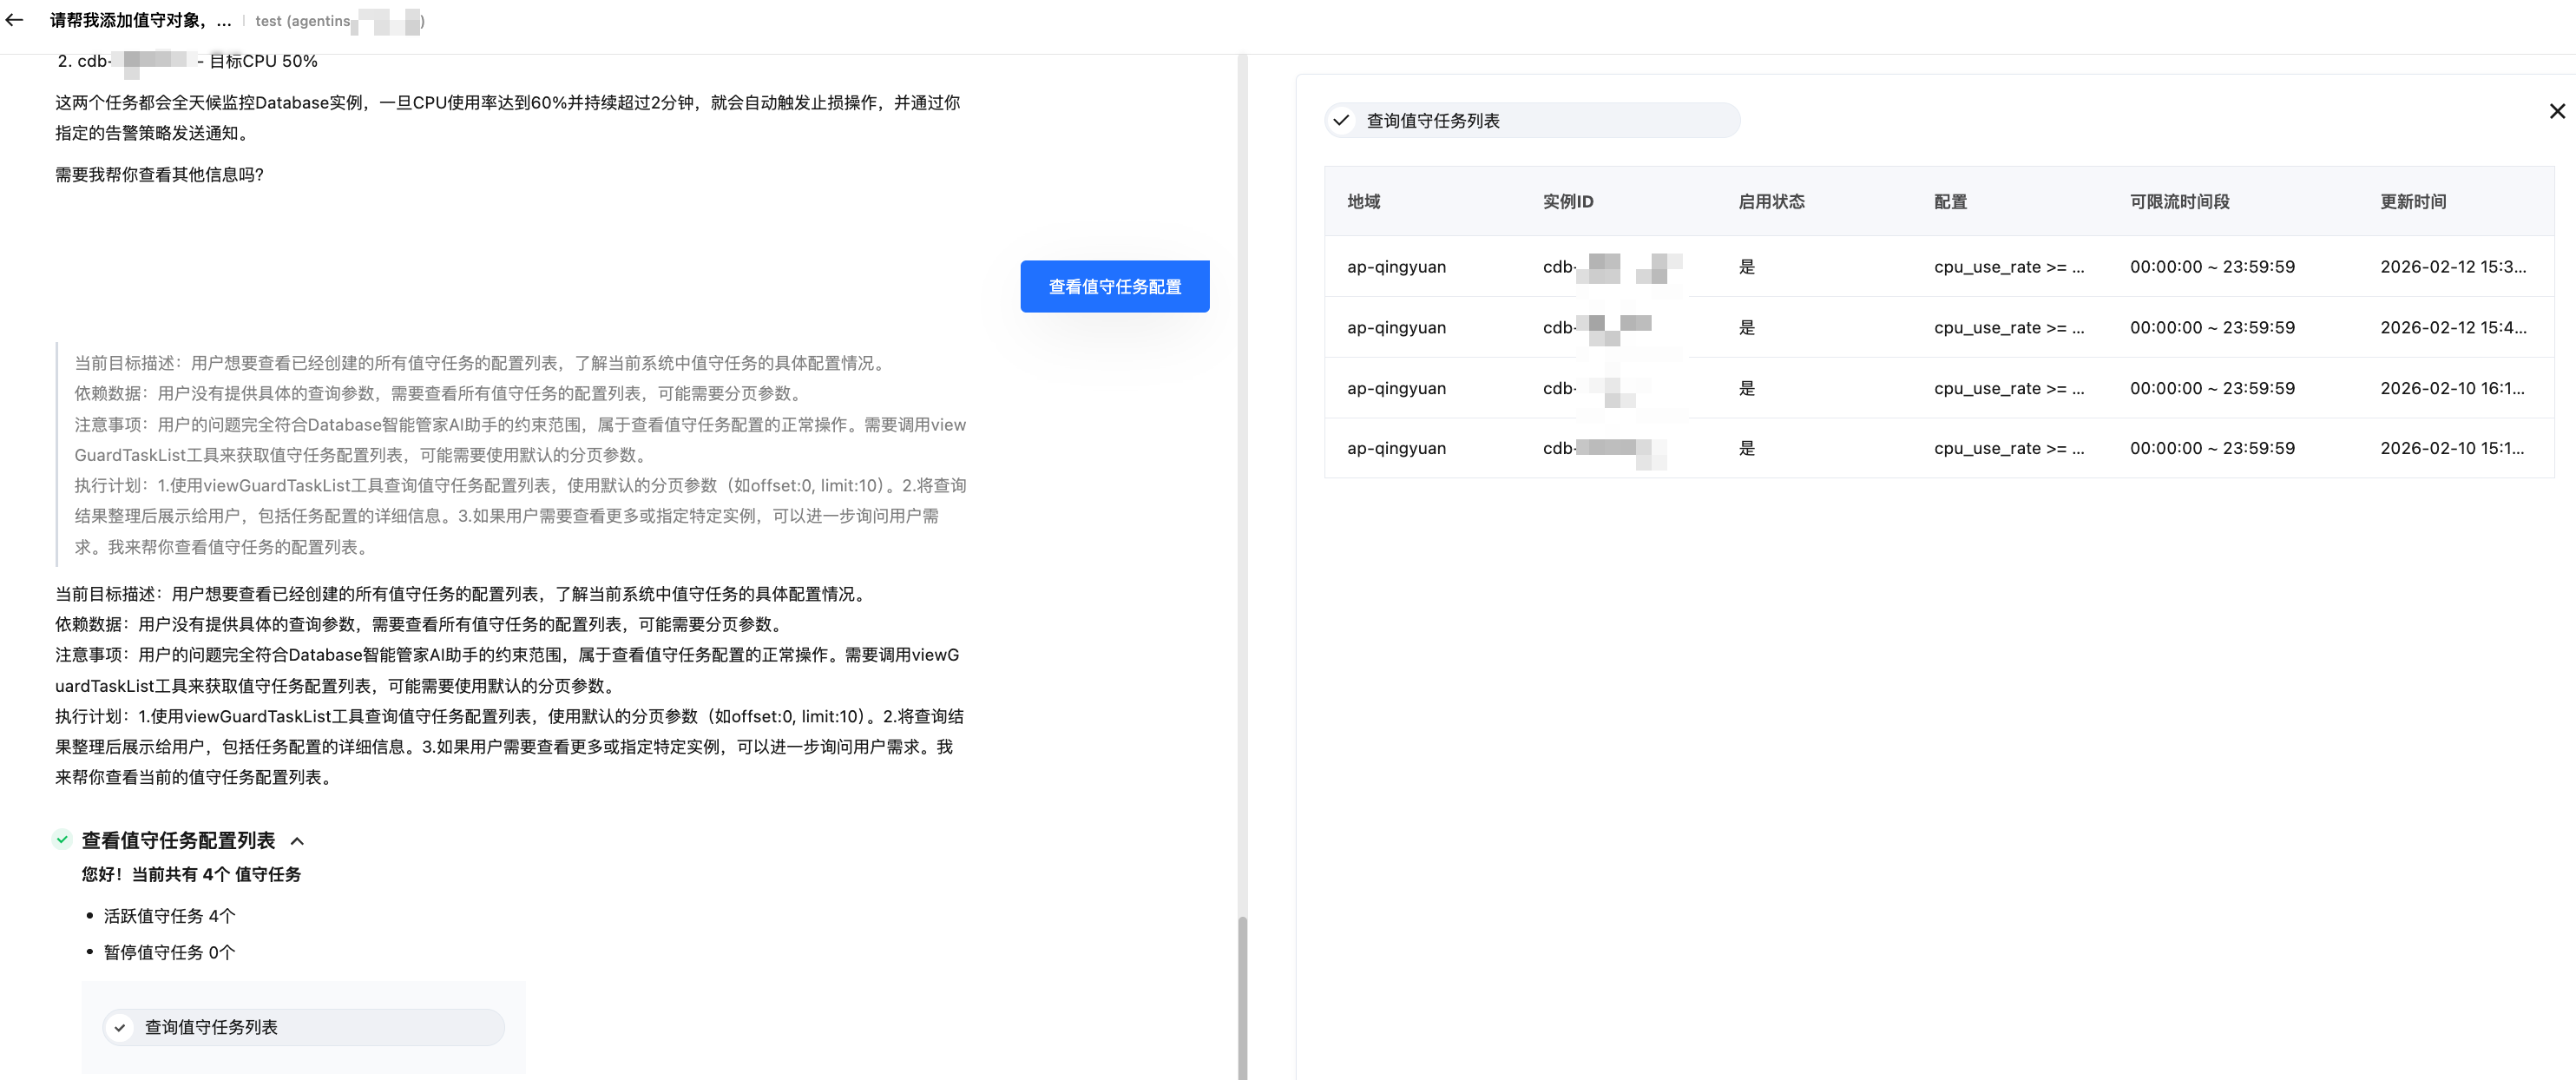
Task: Click cpu_use_rate config in the 2026-02-10 16:1… row
Action: 2008,388
